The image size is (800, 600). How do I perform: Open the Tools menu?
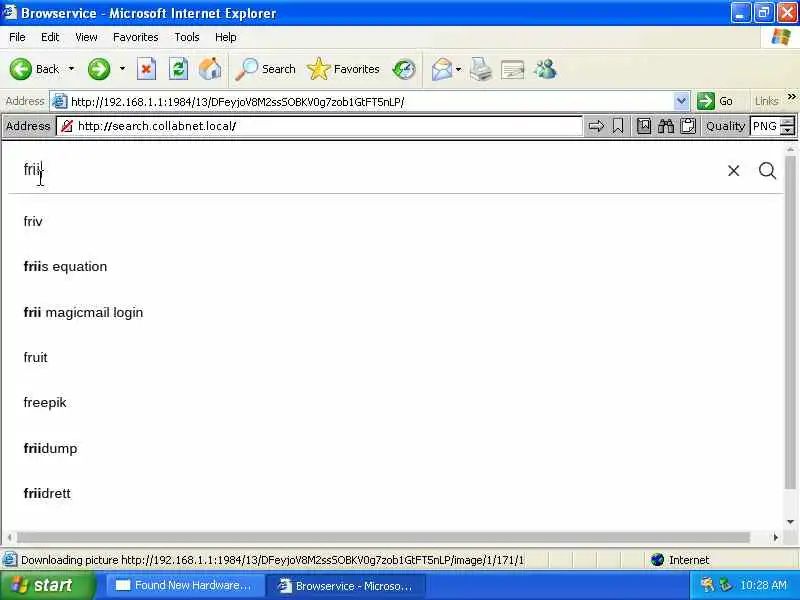coord(187,37)
